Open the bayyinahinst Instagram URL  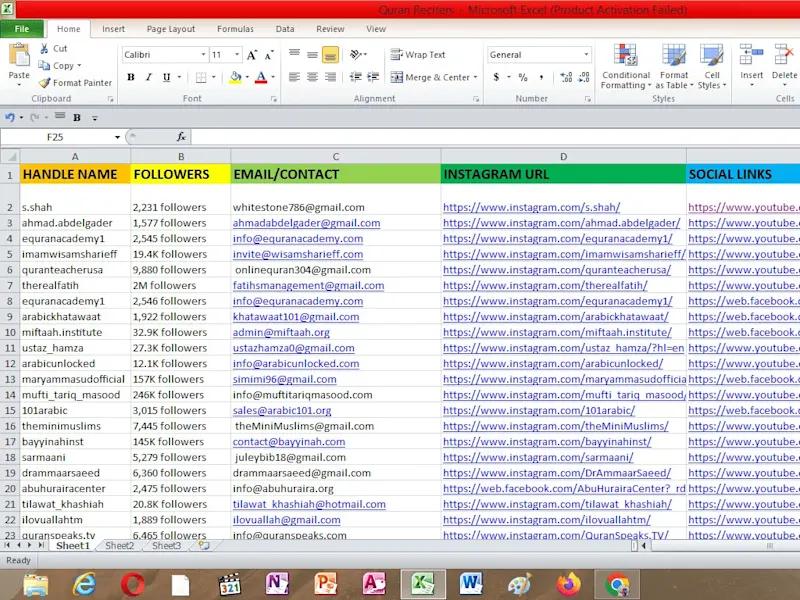click(547, 442)
